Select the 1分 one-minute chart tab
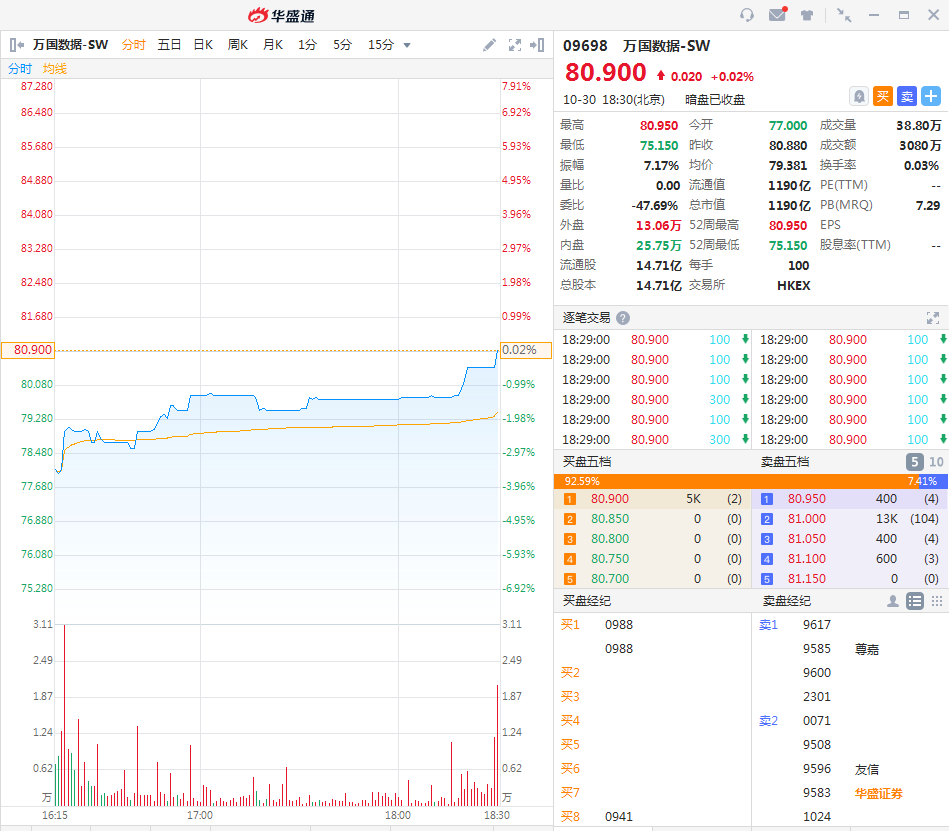Viewport: 949px width, 831px height. (307, 45)
